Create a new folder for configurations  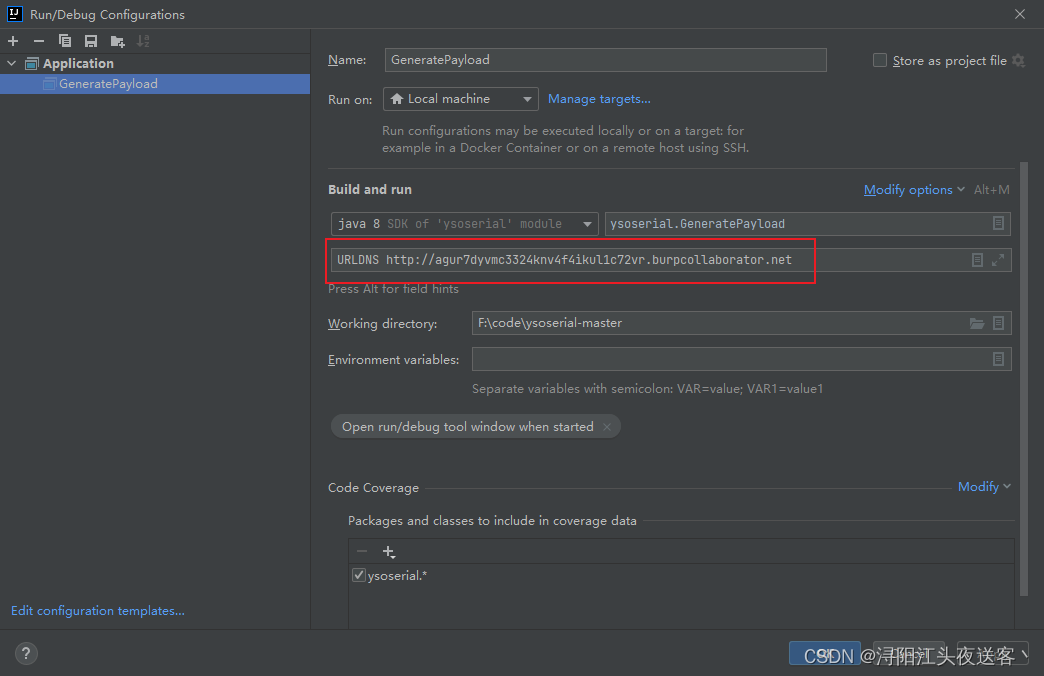118,41
